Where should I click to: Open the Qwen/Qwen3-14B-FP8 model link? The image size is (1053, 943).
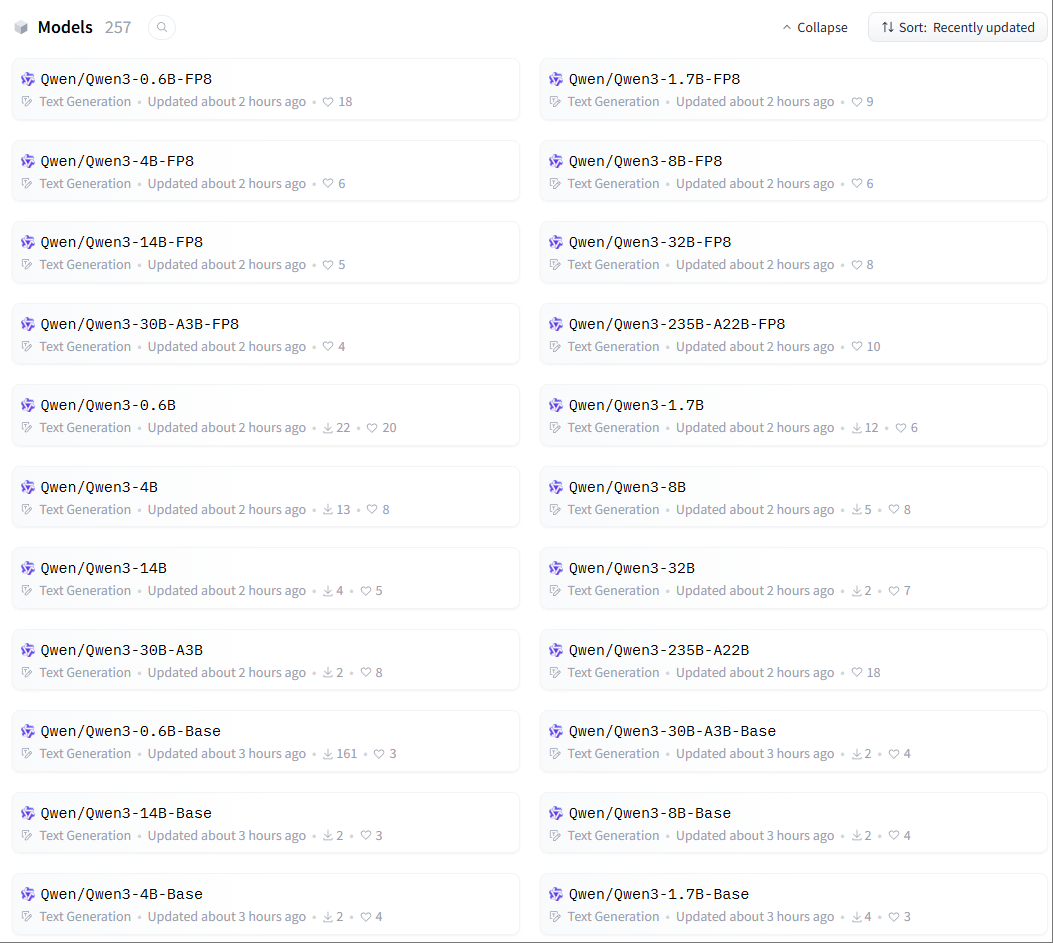coord(122,242)
